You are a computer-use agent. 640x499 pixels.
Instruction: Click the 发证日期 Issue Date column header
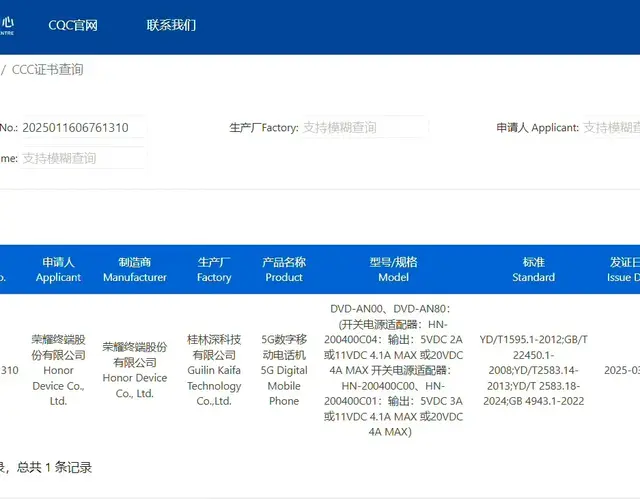coord(623,270)
